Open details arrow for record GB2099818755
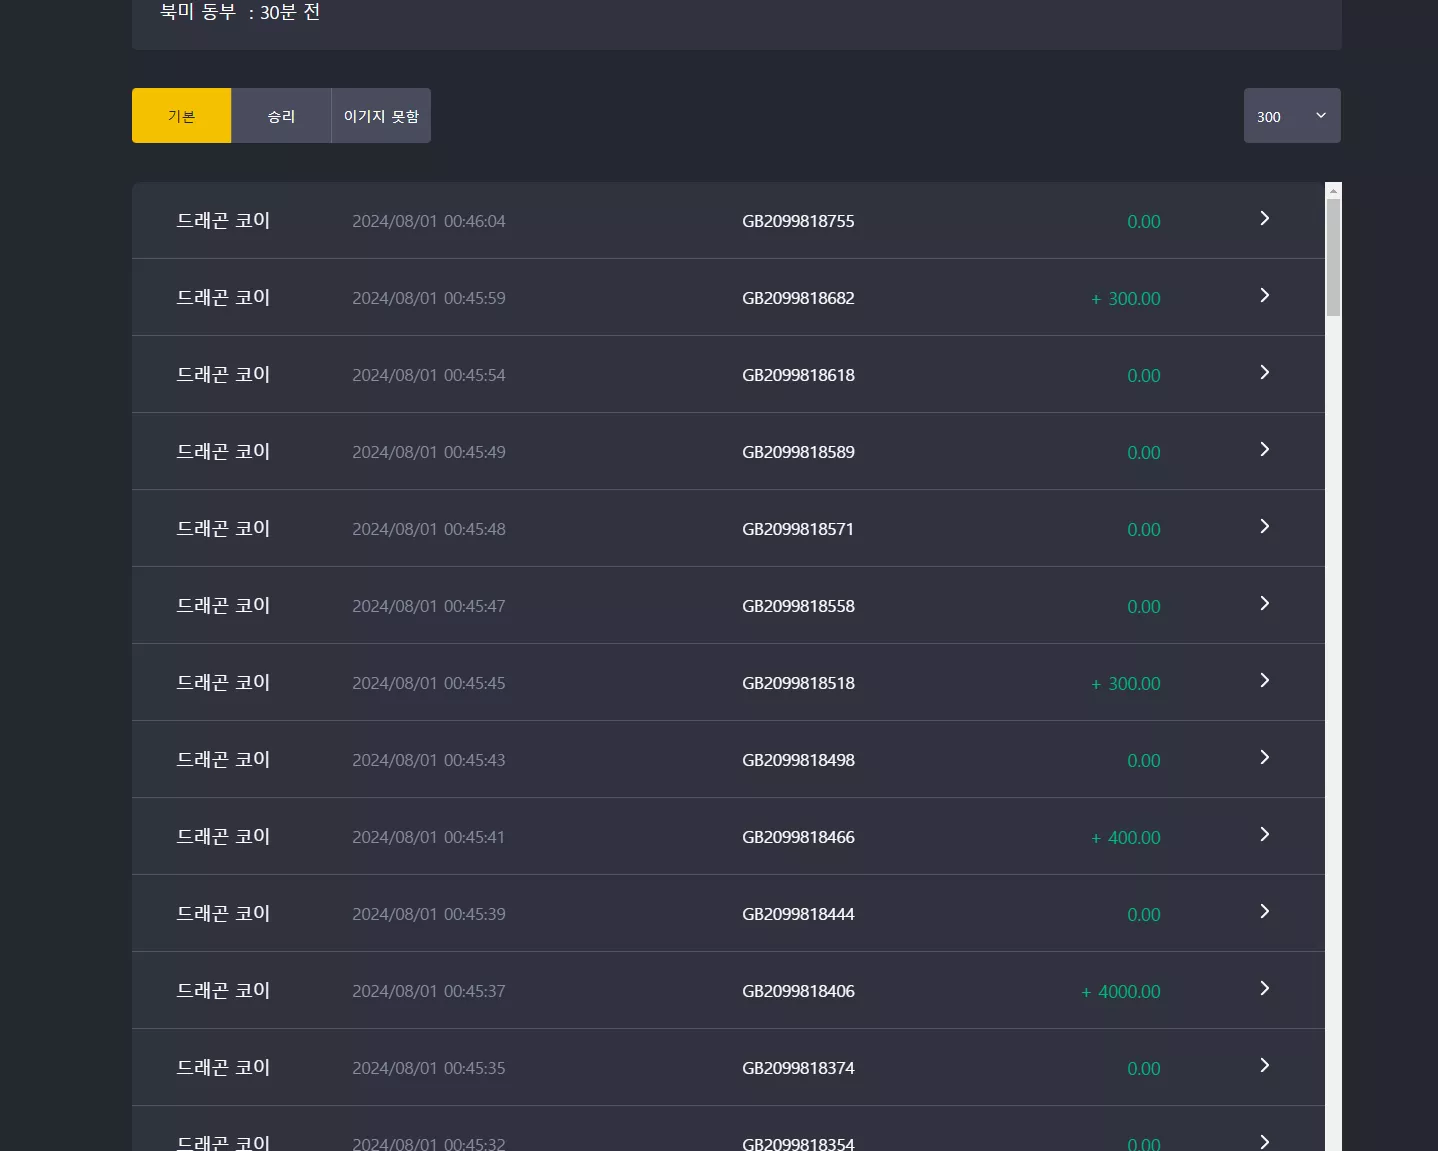This screenshot has width=1438, height=1151. point(1264,218)
